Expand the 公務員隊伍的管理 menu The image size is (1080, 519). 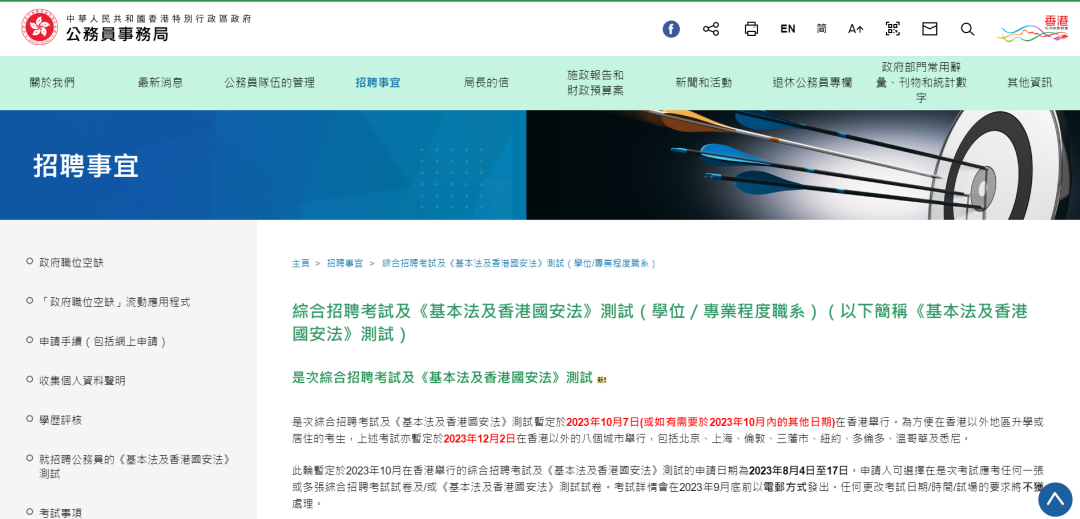pos(269,83)
